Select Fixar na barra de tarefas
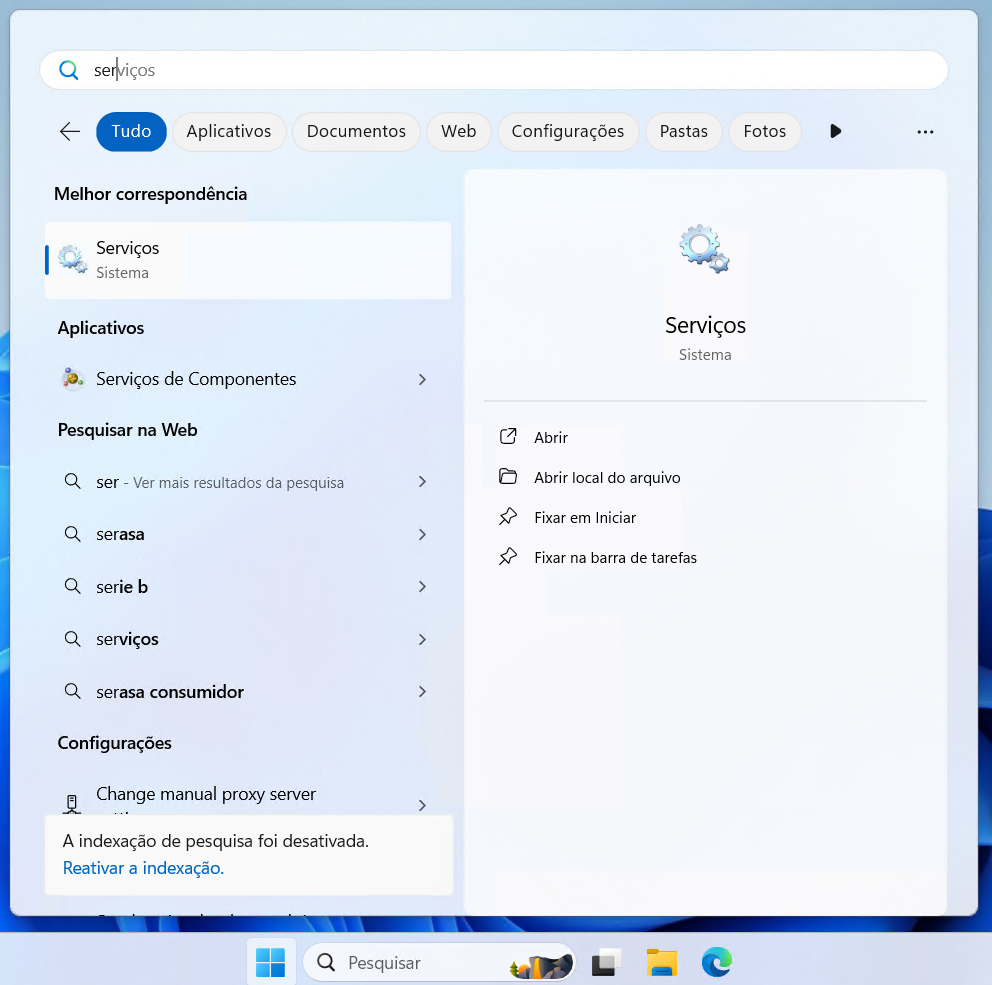992x985 pixels. (615, 557)
